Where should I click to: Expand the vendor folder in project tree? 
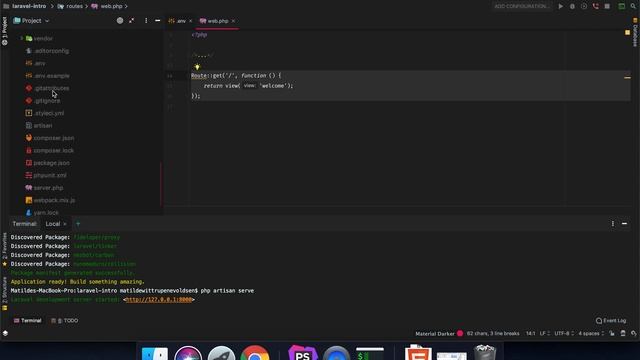point(22,38)
